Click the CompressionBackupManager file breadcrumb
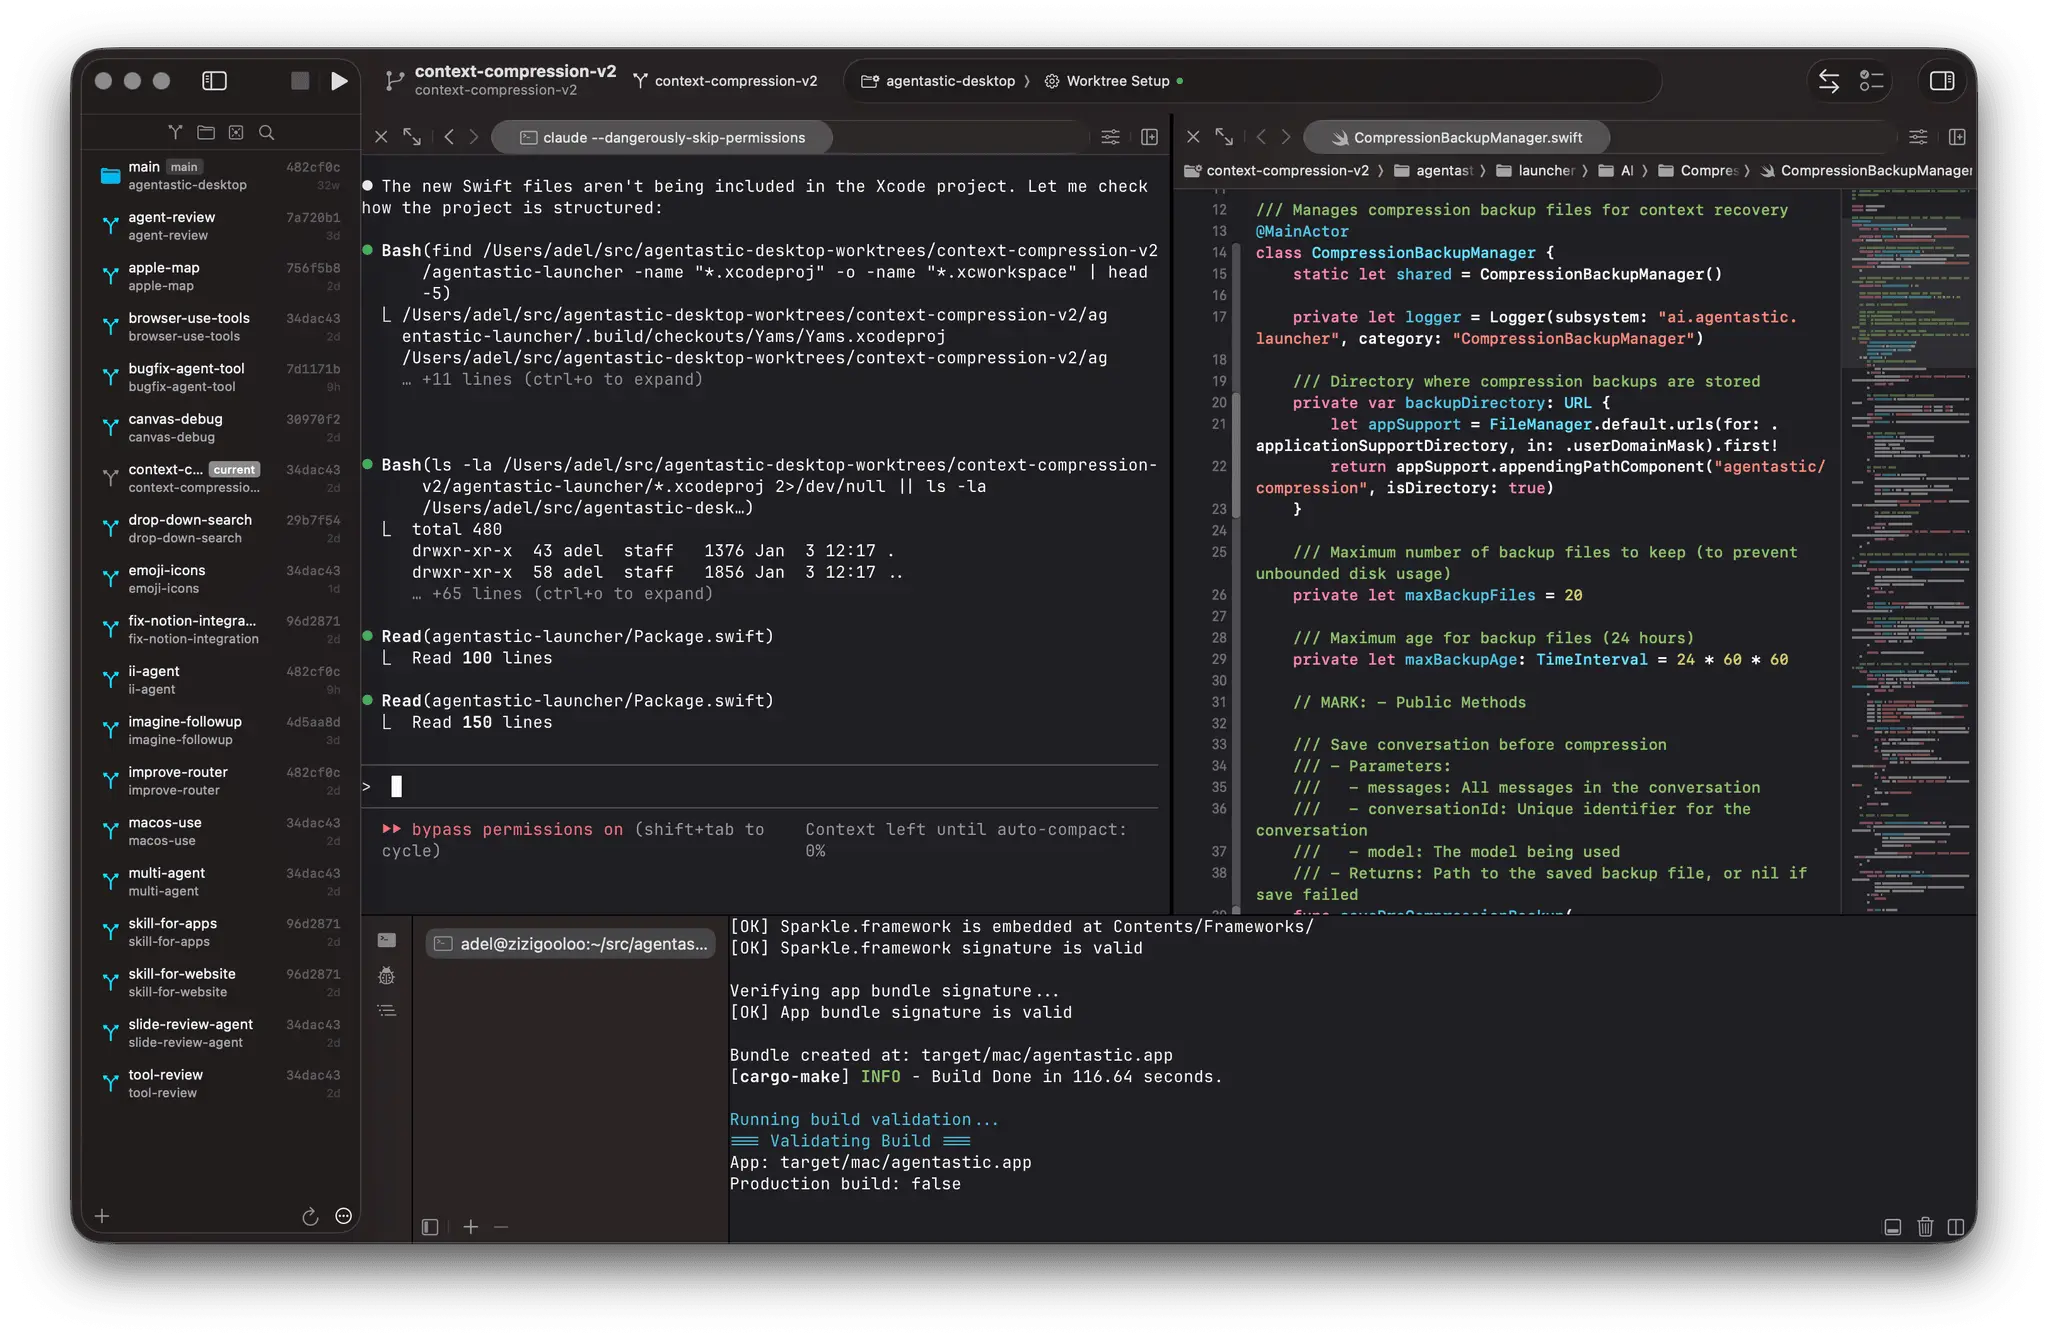The image size is (2048, 1337). (x=1866, y=171)
